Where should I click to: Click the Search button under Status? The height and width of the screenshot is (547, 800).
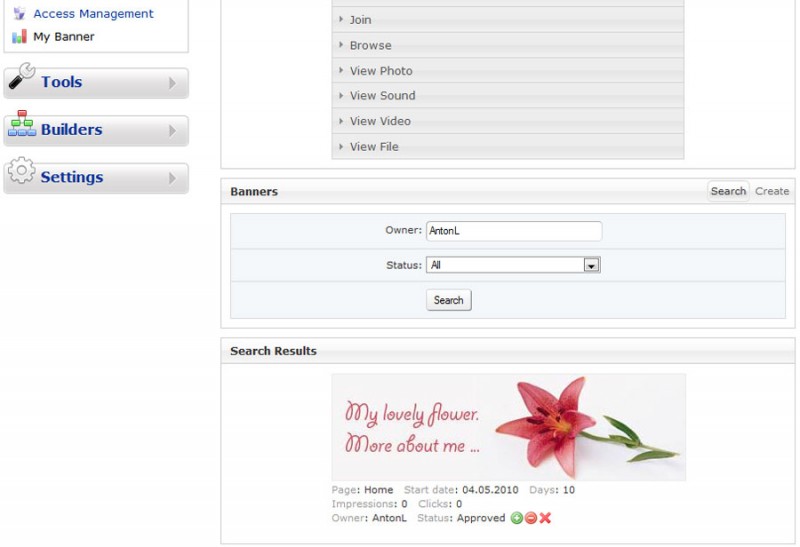pos(448,300)
